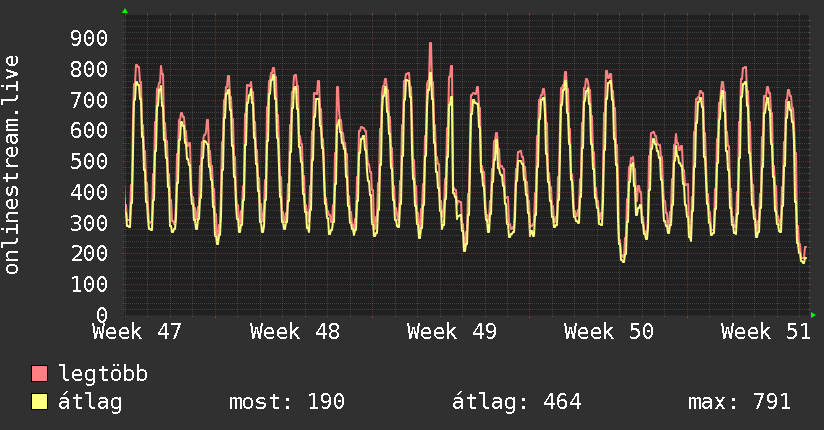The image size is (824, 430).
Task: Select the átlag legend label beside yellow swatch
Action: click(90, 402)
